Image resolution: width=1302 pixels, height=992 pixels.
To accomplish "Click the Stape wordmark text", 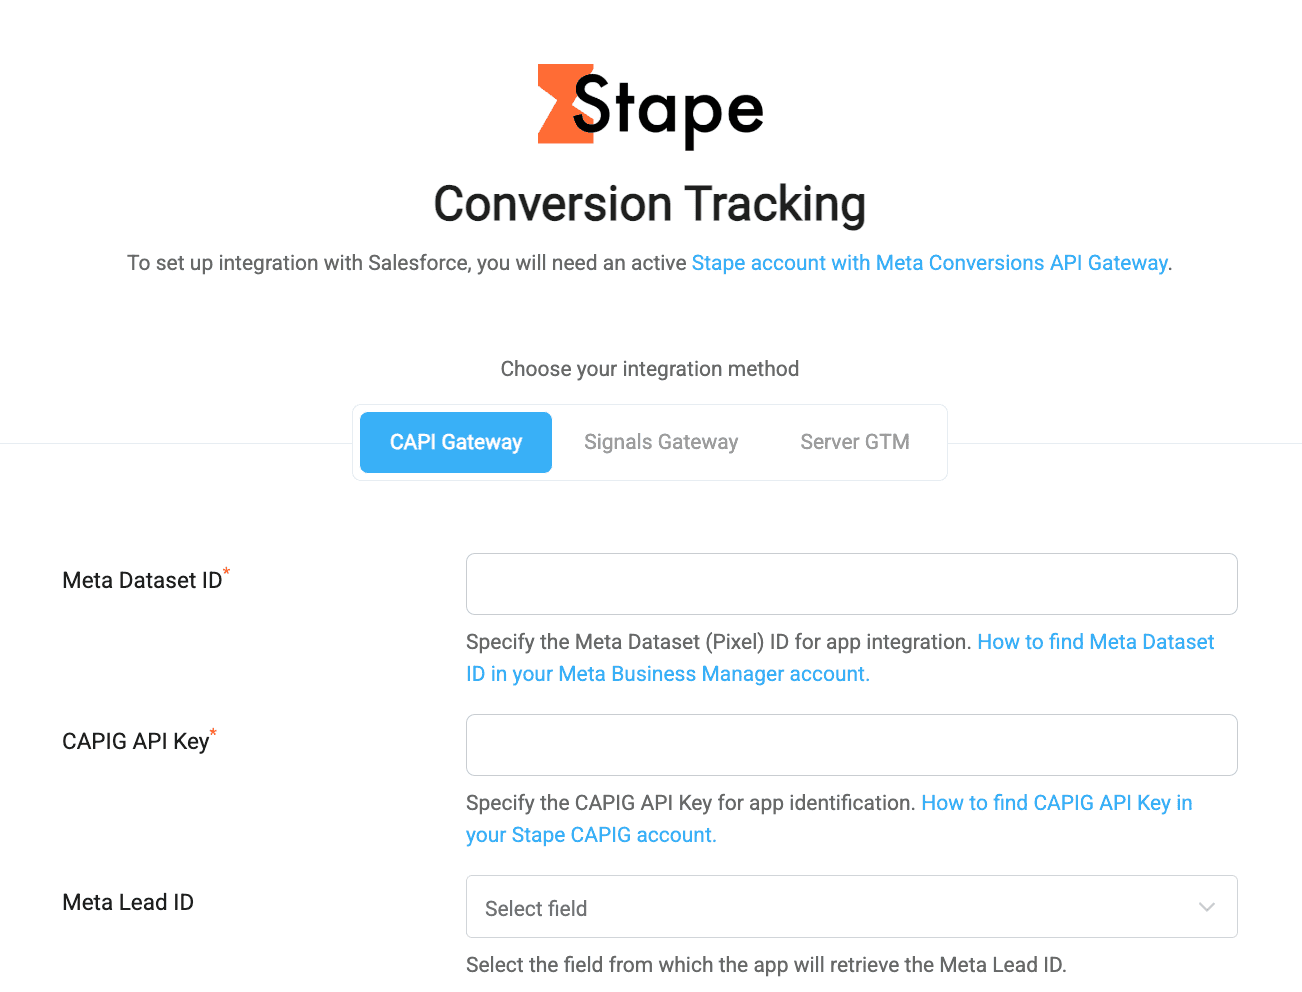I will 668,109.
